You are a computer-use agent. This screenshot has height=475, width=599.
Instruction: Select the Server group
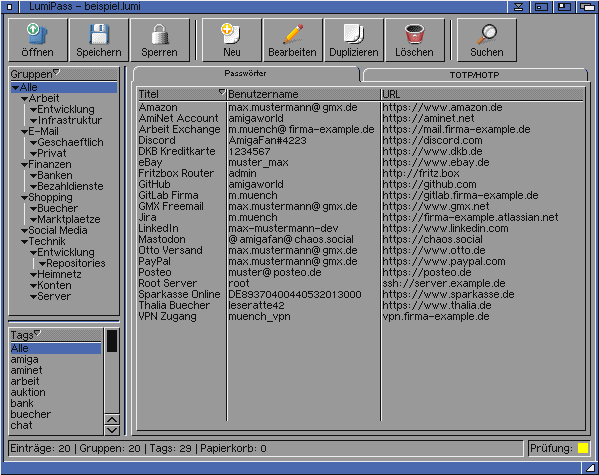(x=54, y=297)
